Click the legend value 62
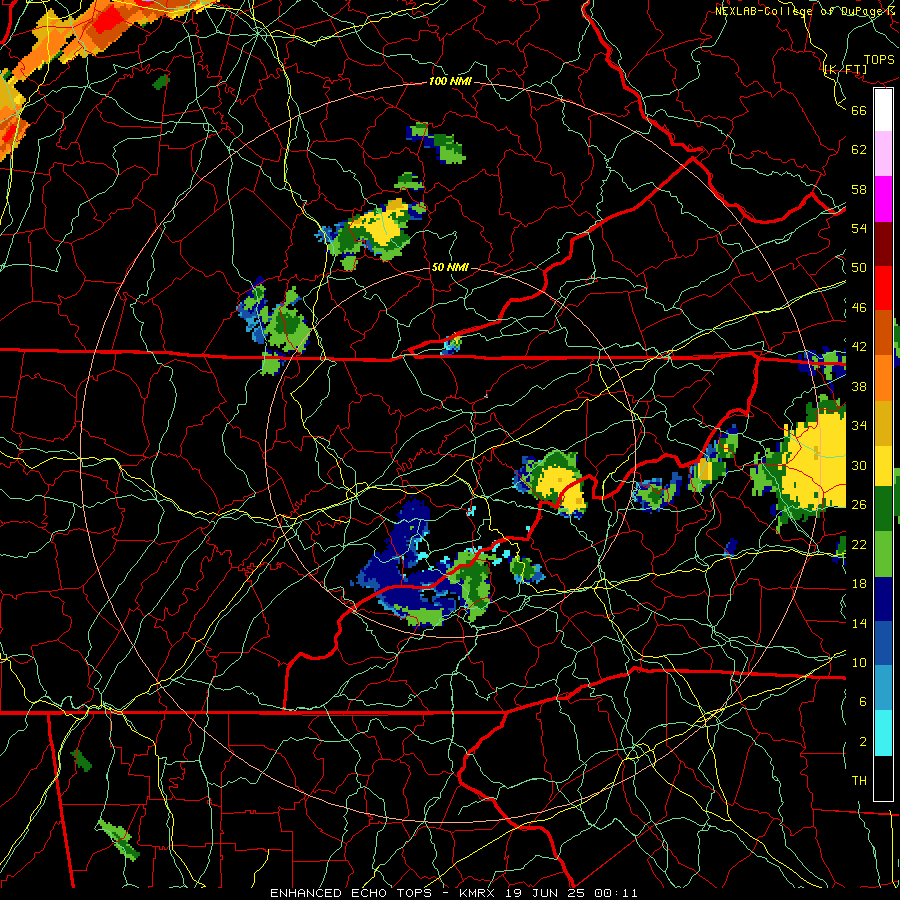This screenshot has height=900, width=900. tap(859, 149)
